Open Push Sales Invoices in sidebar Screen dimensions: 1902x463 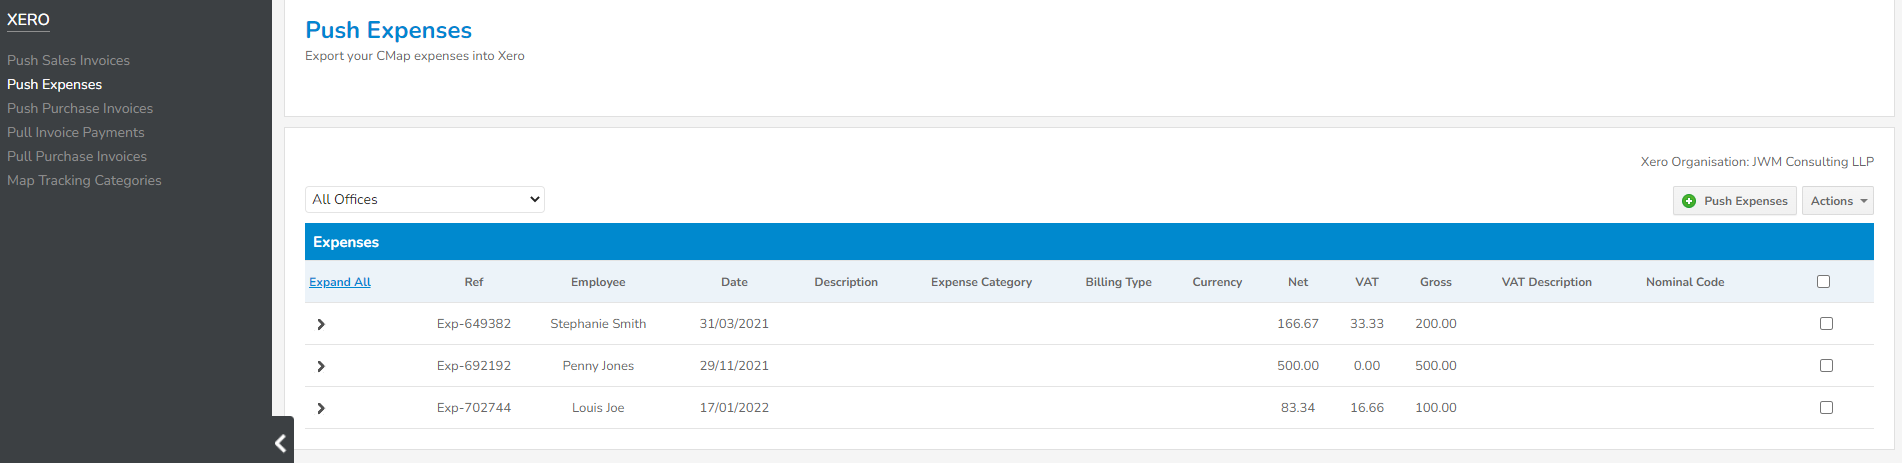tap(68, 60)
